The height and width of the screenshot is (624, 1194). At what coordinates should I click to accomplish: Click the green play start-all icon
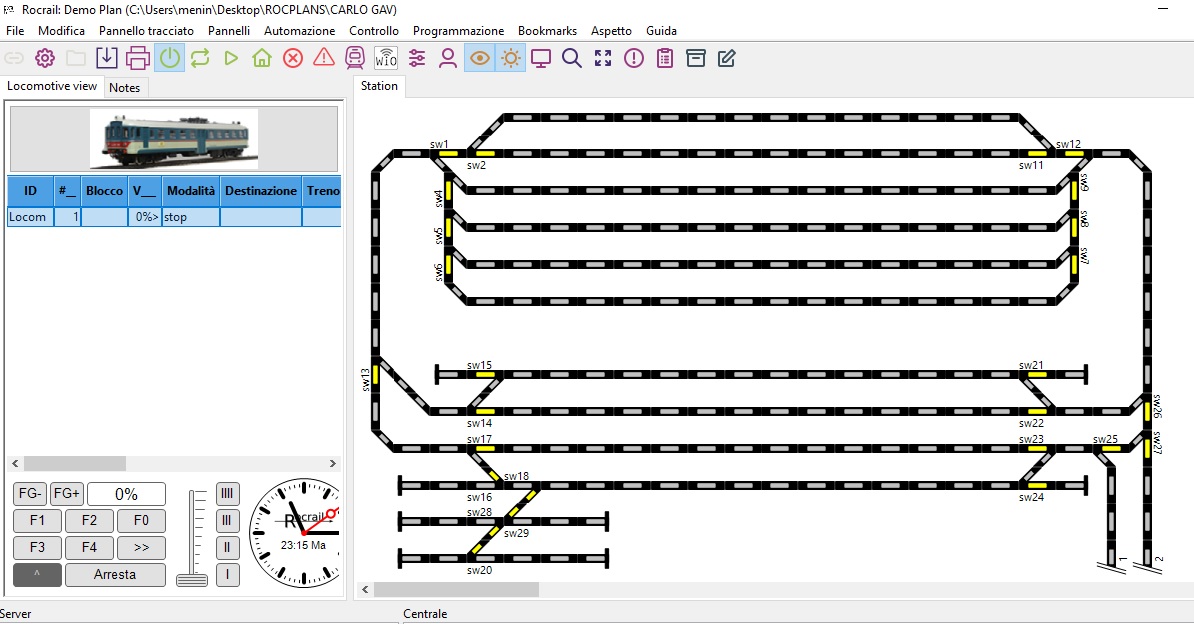click(x=231, y=58)
